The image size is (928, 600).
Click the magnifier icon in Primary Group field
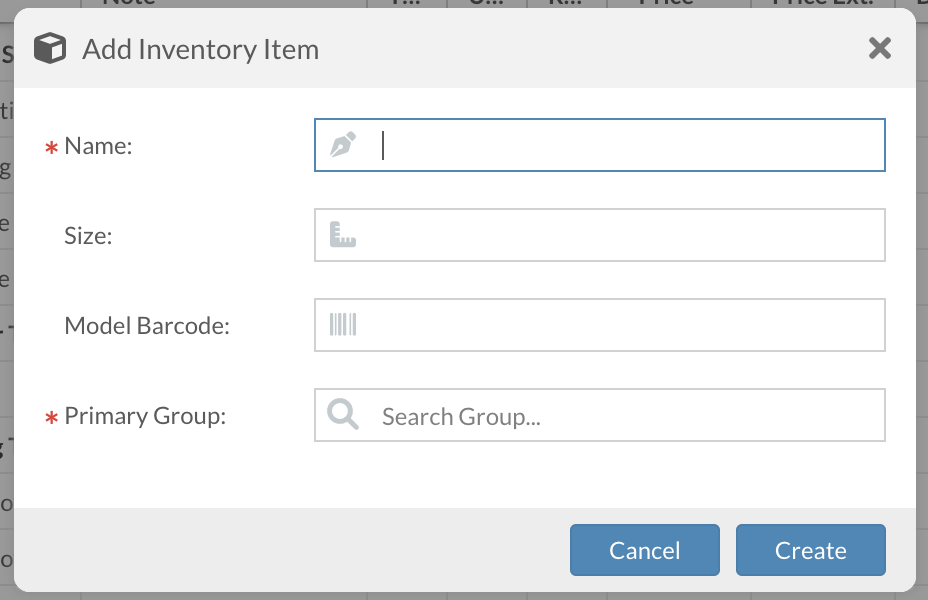click(x=343, y=415)
